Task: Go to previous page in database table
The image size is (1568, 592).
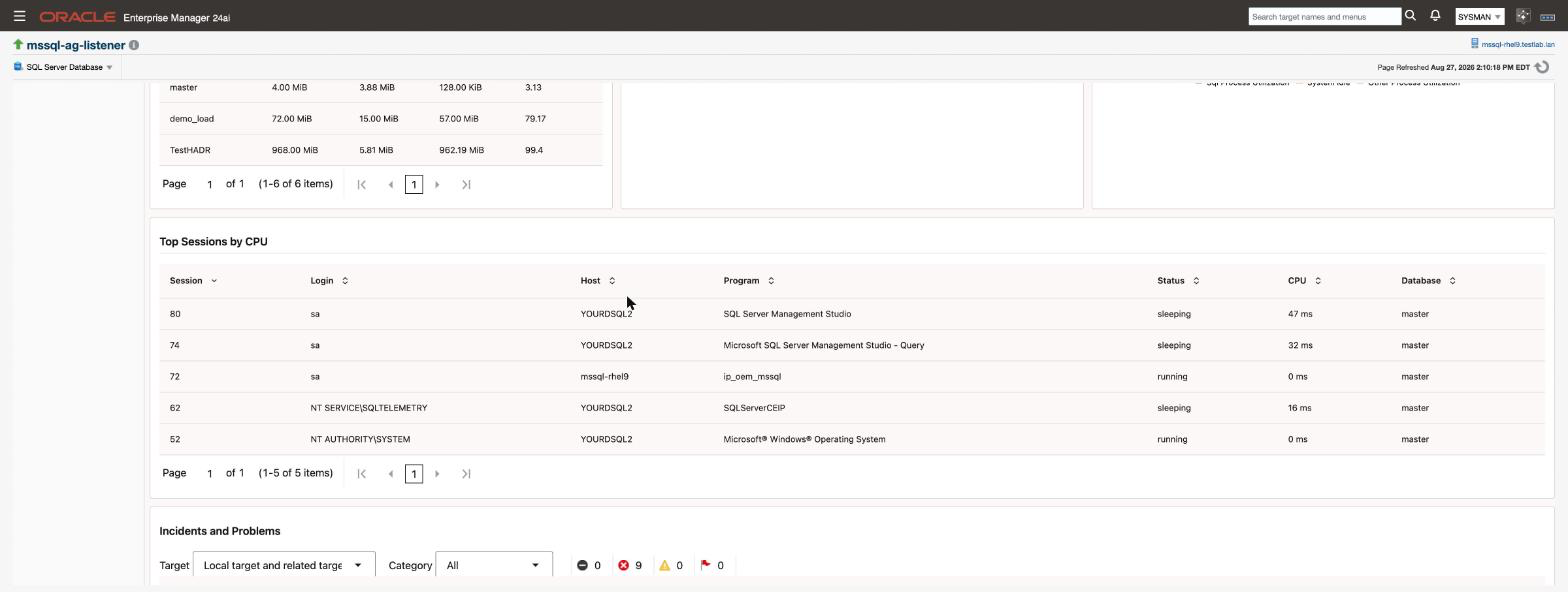Action: [390, 184]
